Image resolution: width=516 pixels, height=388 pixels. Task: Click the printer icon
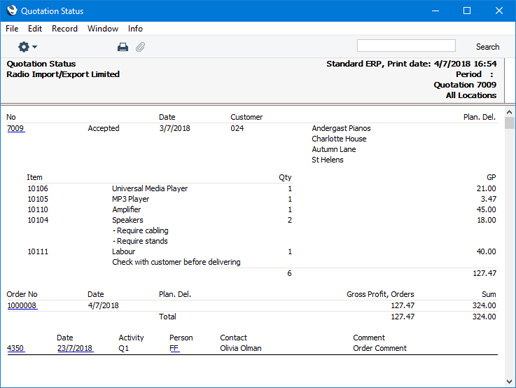point(123,47)
